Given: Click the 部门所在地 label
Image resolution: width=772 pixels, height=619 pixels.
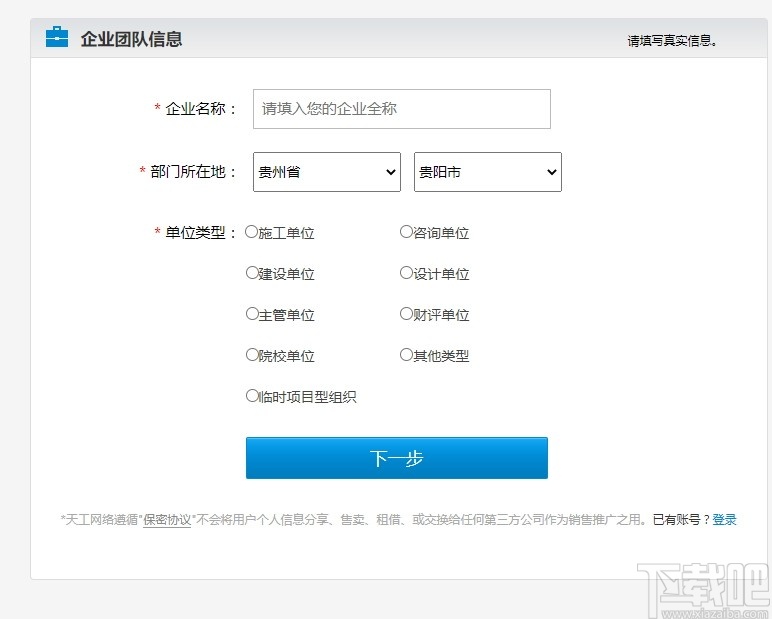Looking at the screenshot, I should click(x=193, y=172).
